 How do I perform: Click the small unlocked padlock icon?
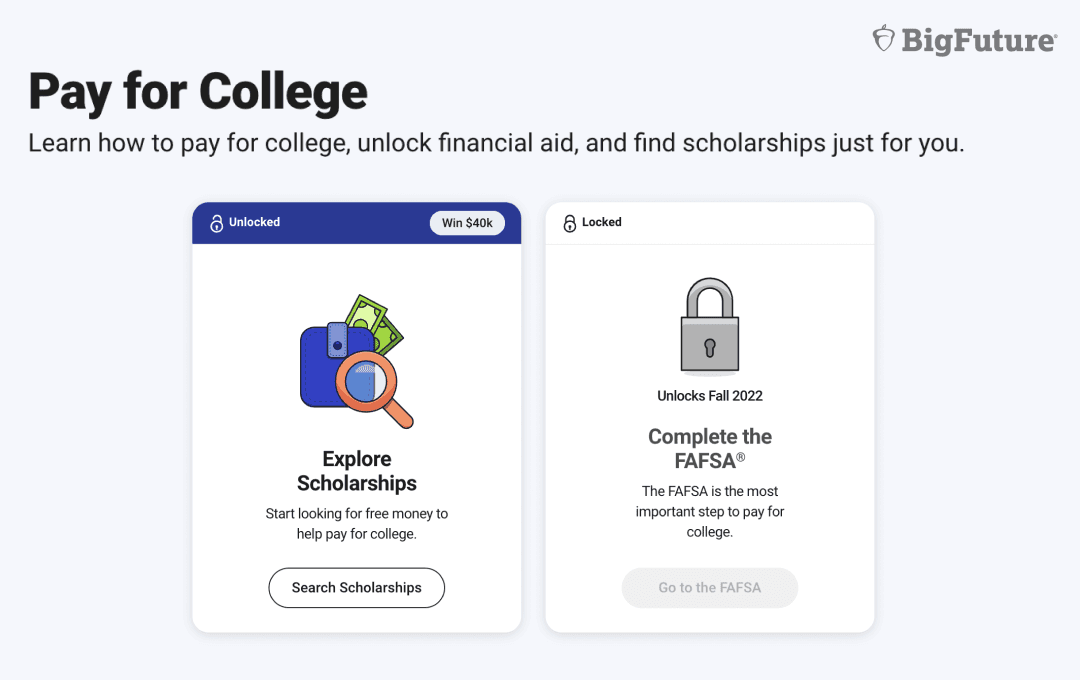pos(216,223)
